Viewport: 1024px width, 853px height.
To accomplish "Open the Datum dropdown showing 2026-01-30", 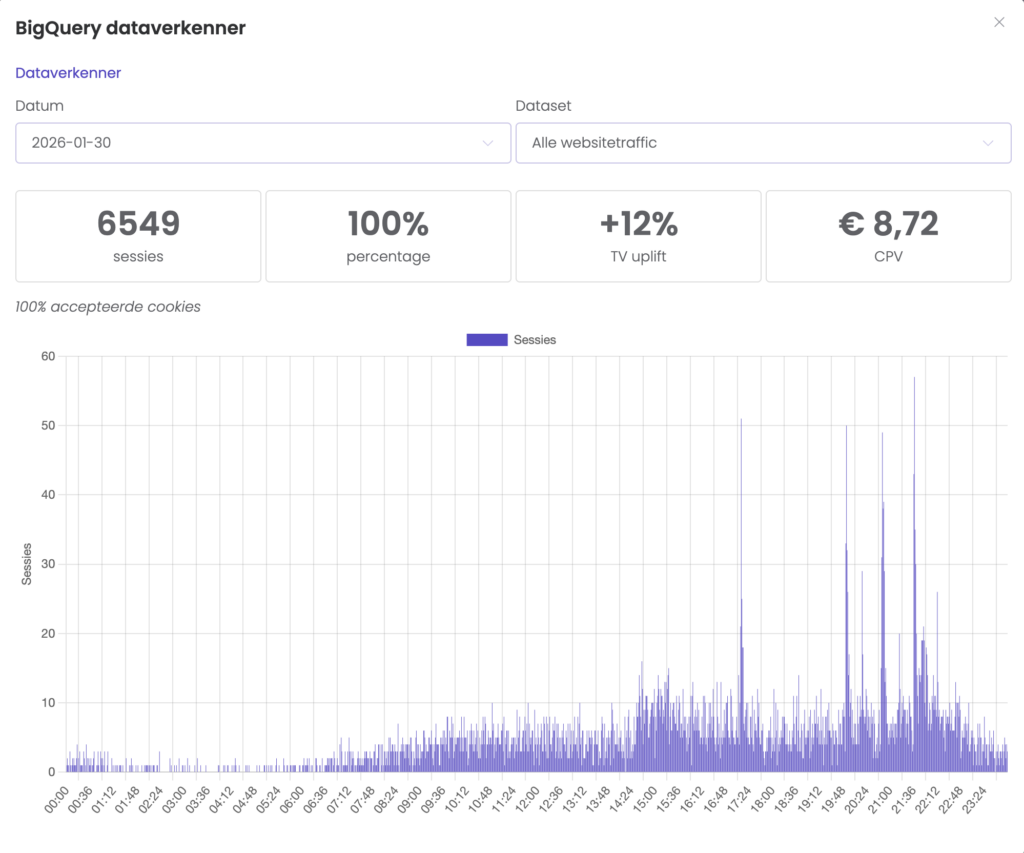I will pos(262,143).
